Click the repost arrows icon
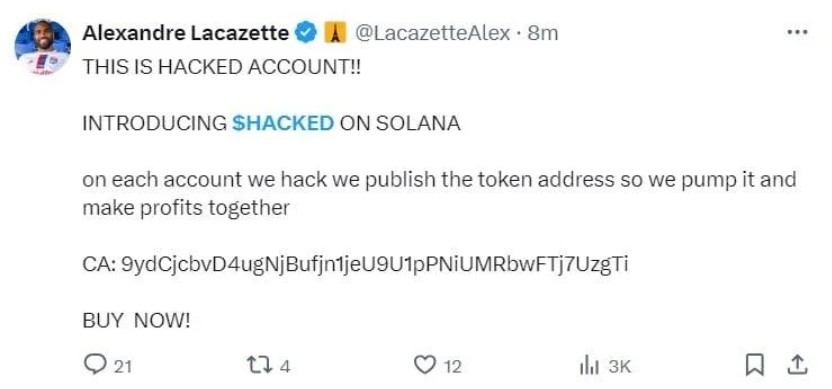The image size is (832, 389). [259, 365]
